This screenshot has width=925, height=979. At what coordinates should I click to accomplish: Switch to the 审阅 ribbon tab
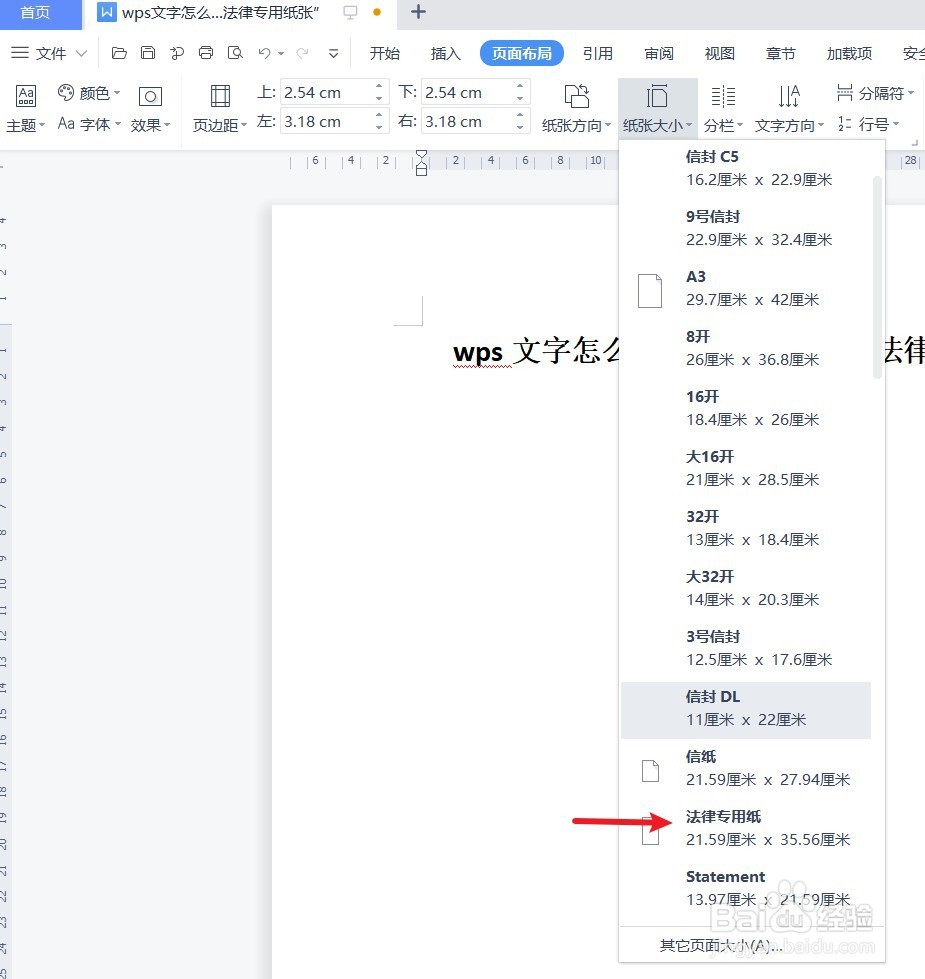point(659,54)
